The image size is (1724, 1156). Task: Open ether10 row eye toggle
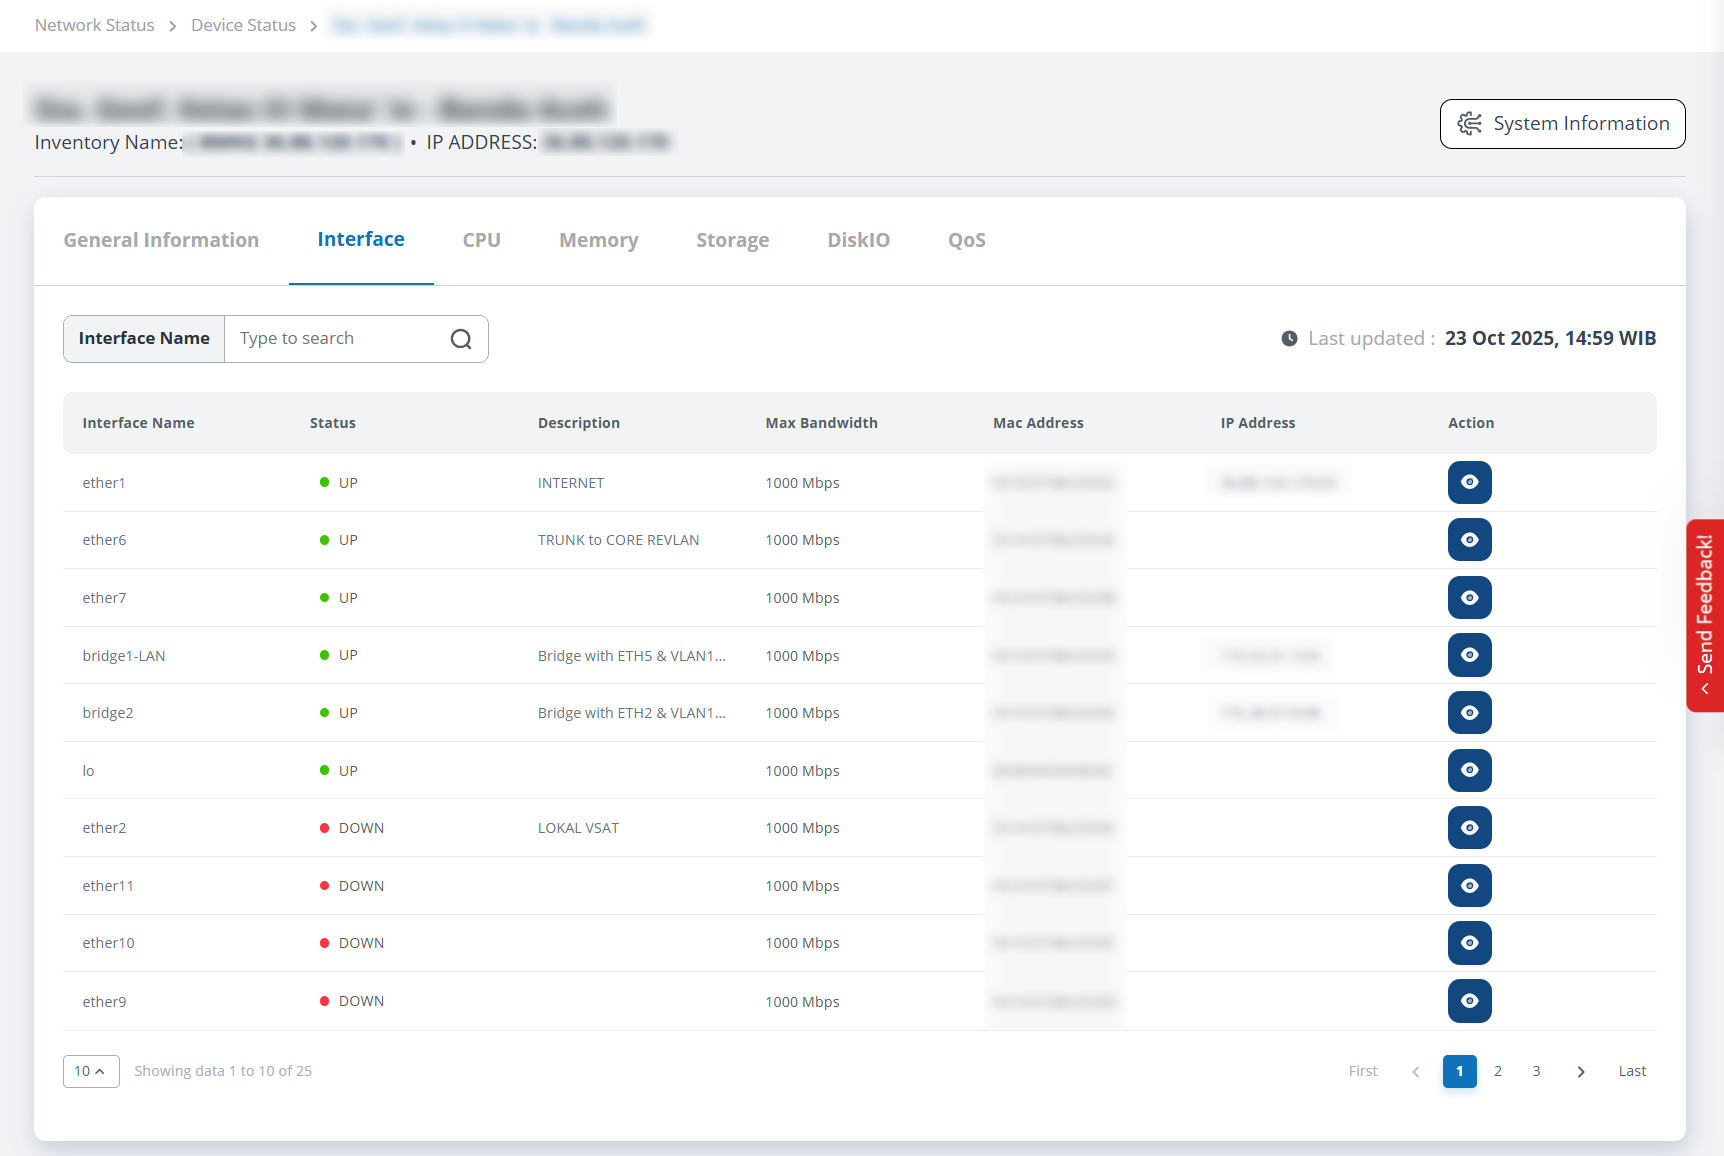coord(1469,942)
